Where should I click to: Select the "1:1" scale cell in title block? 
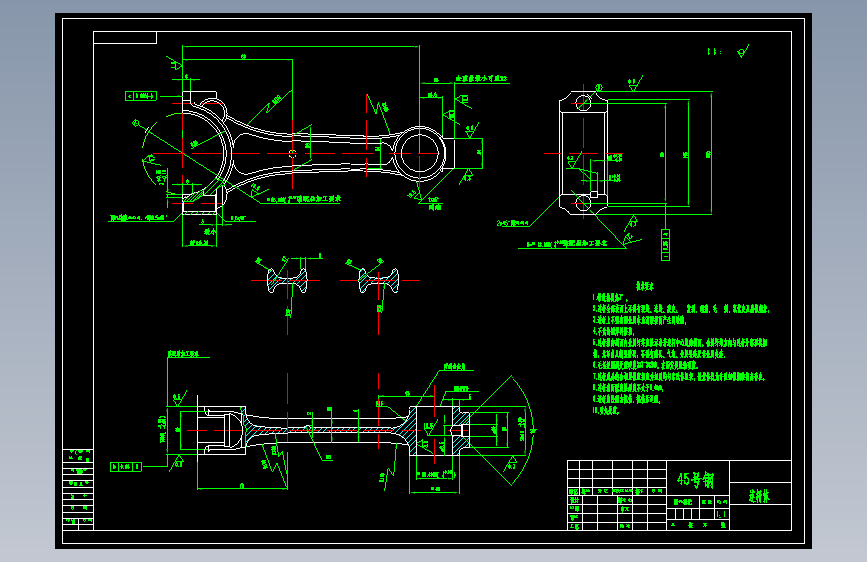(x=722, y=514)
